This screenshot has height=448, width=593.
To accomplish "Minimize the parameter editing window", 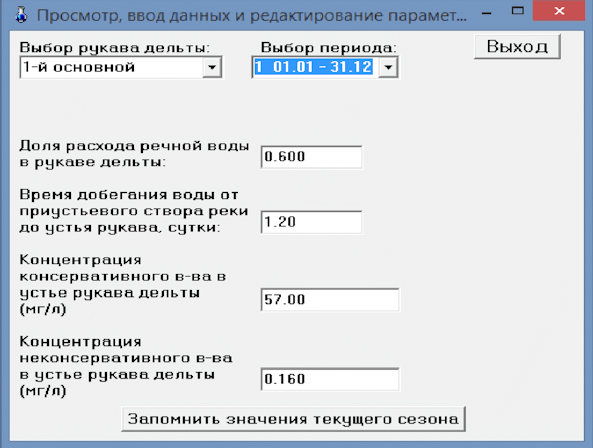I will [x=487, y=13].
